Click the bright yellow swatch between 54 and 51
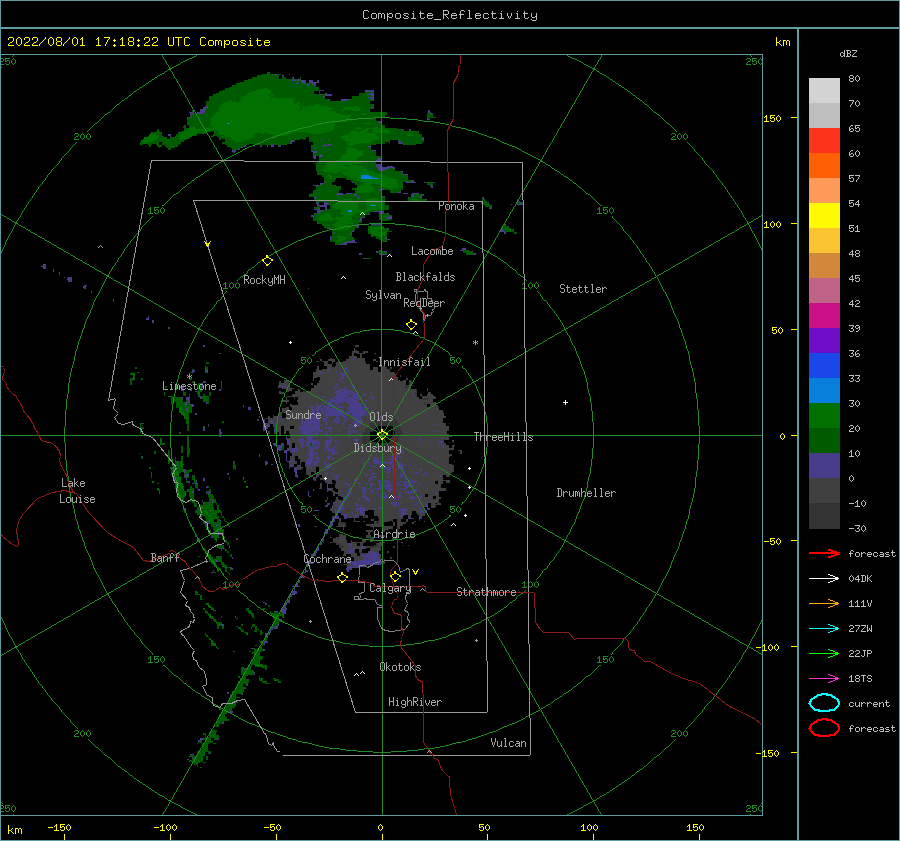The image size is (900, 841). 824,215
